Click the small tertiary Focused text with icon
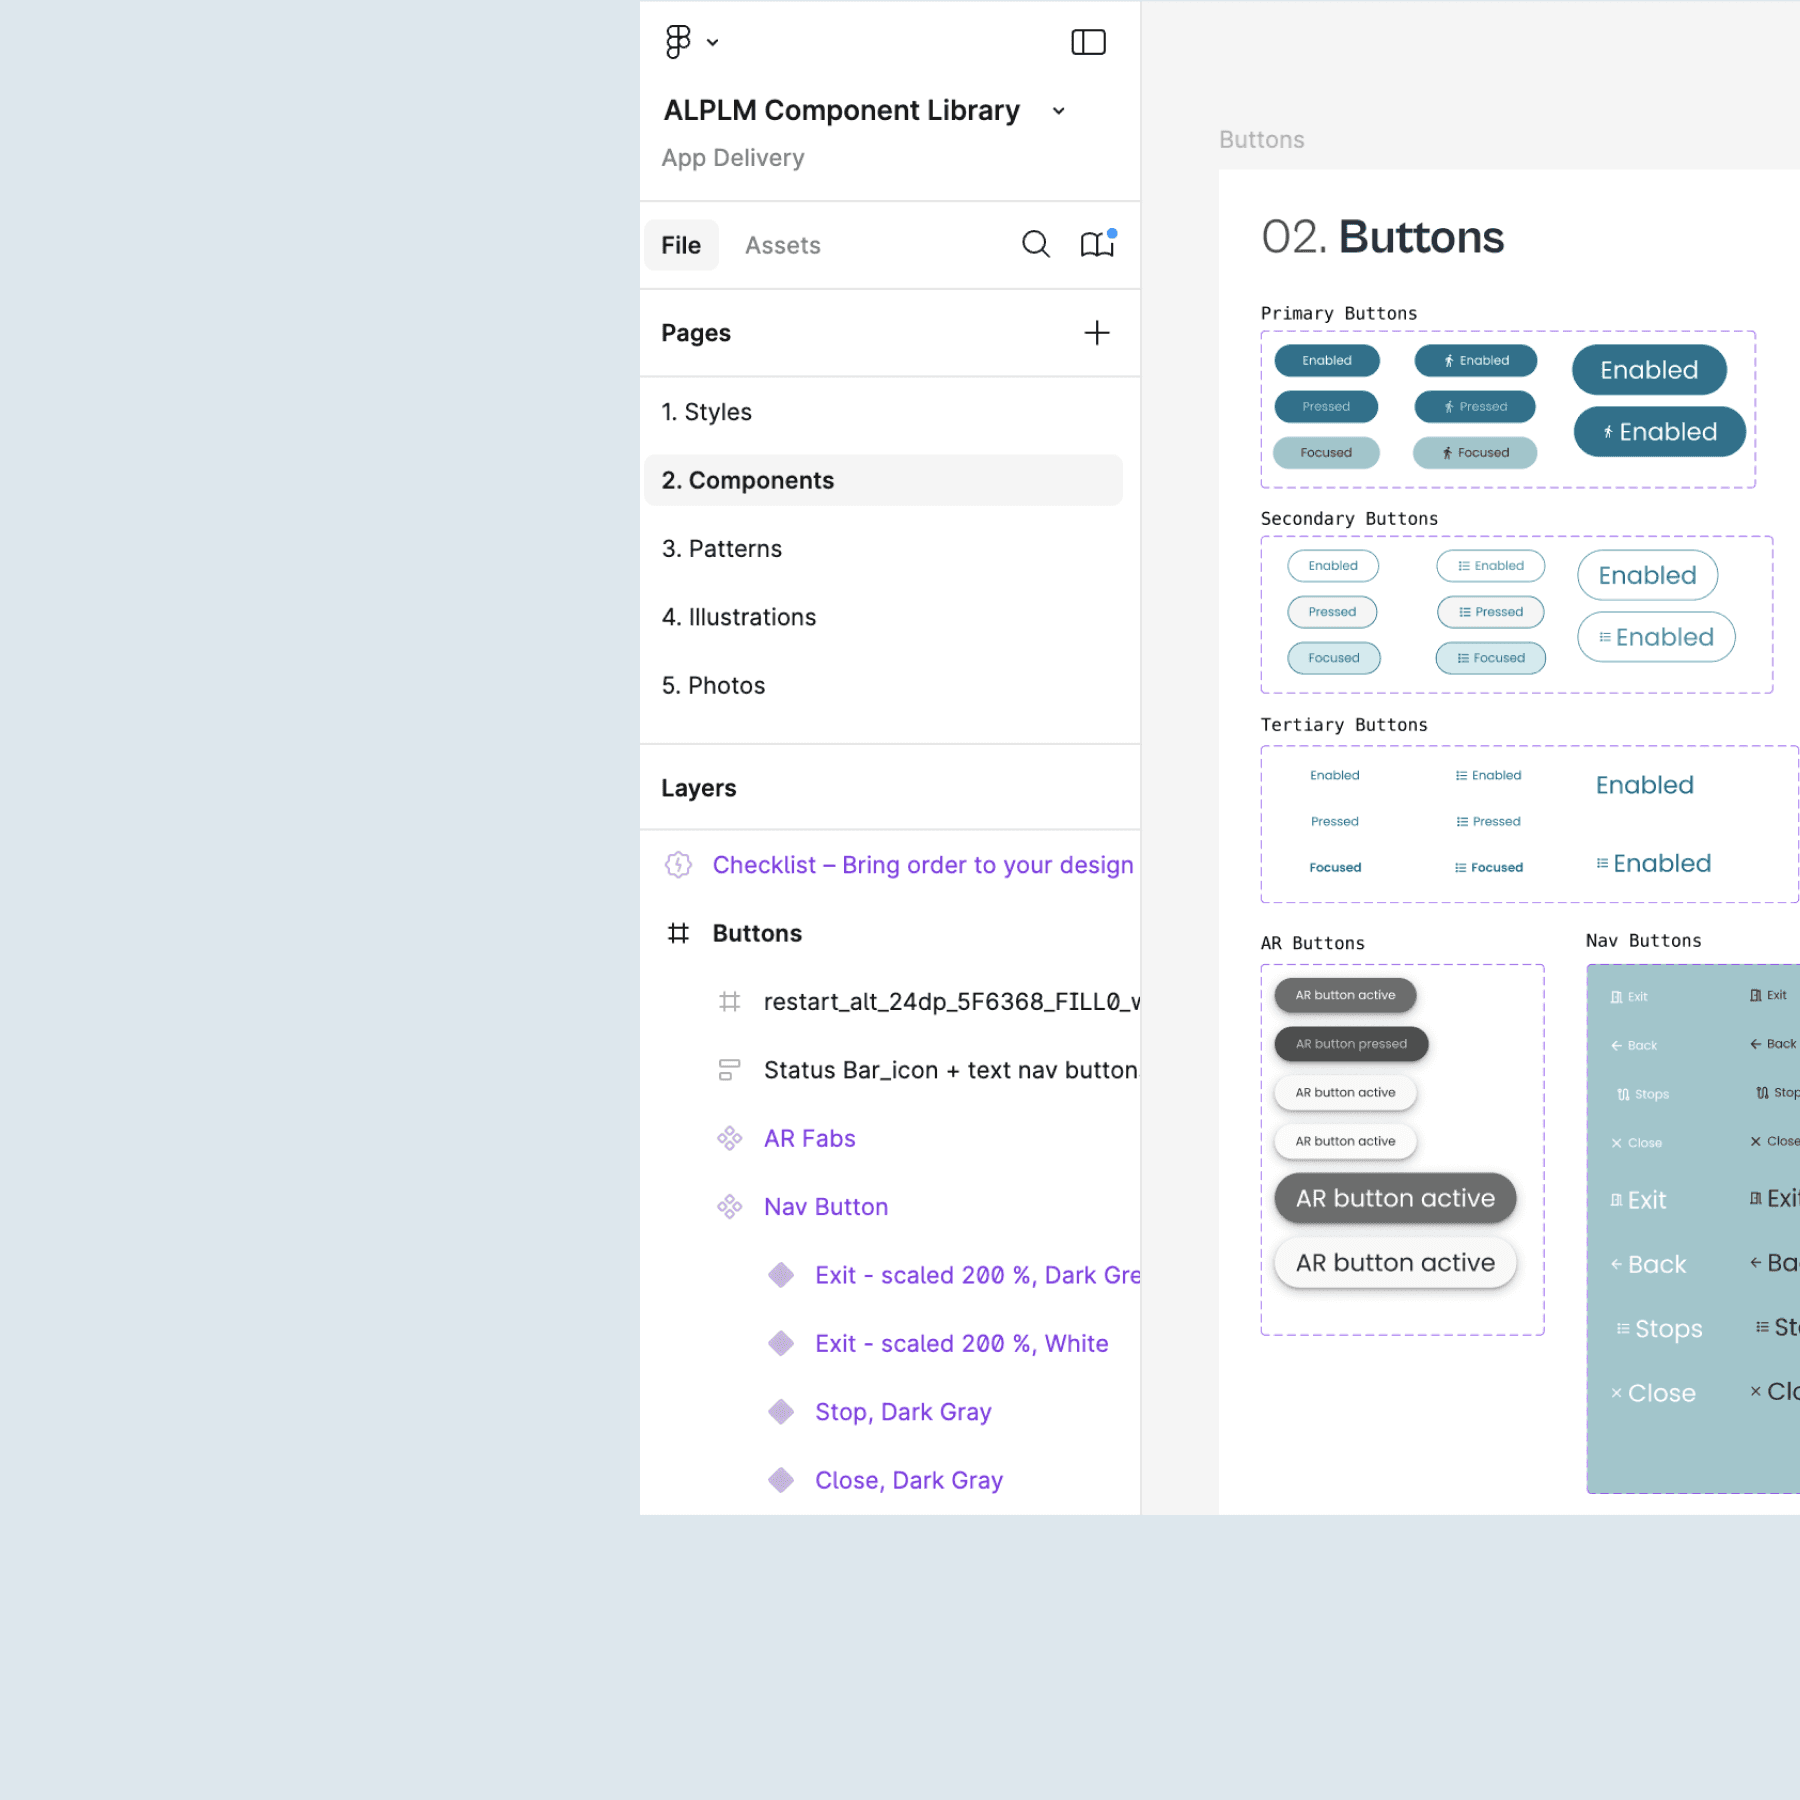The image size is (1800, 1800). click(x=1488, y=867)
